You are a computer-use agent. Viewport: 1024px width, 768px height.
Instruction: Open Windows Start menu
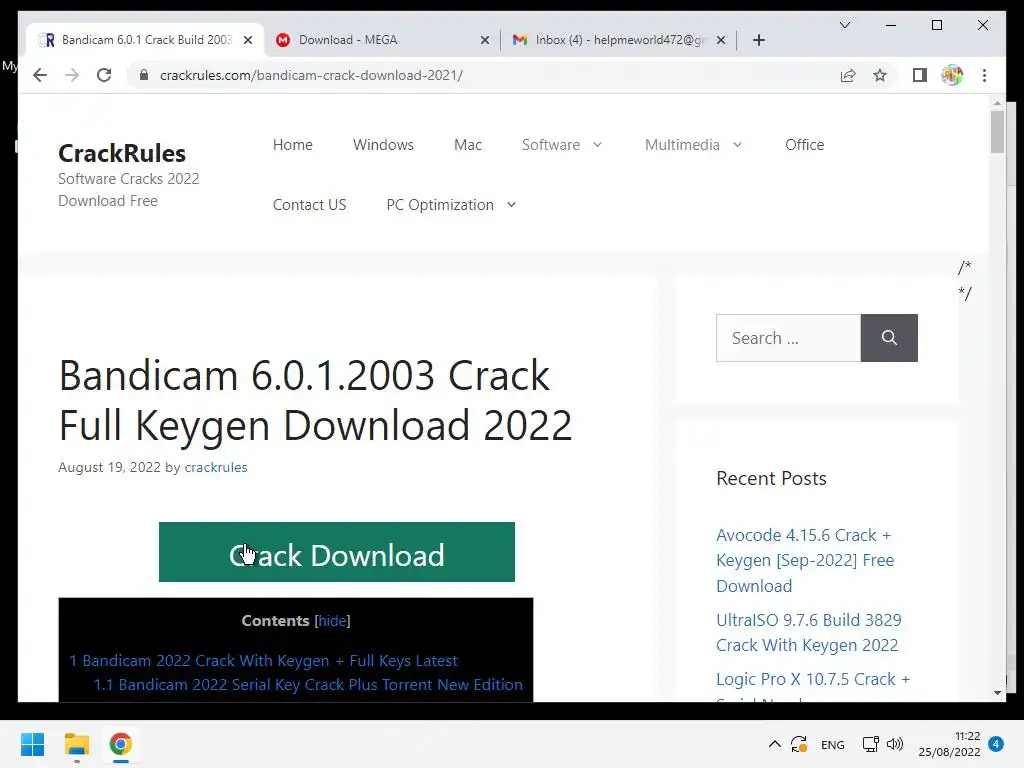click(x=32, y=744)
